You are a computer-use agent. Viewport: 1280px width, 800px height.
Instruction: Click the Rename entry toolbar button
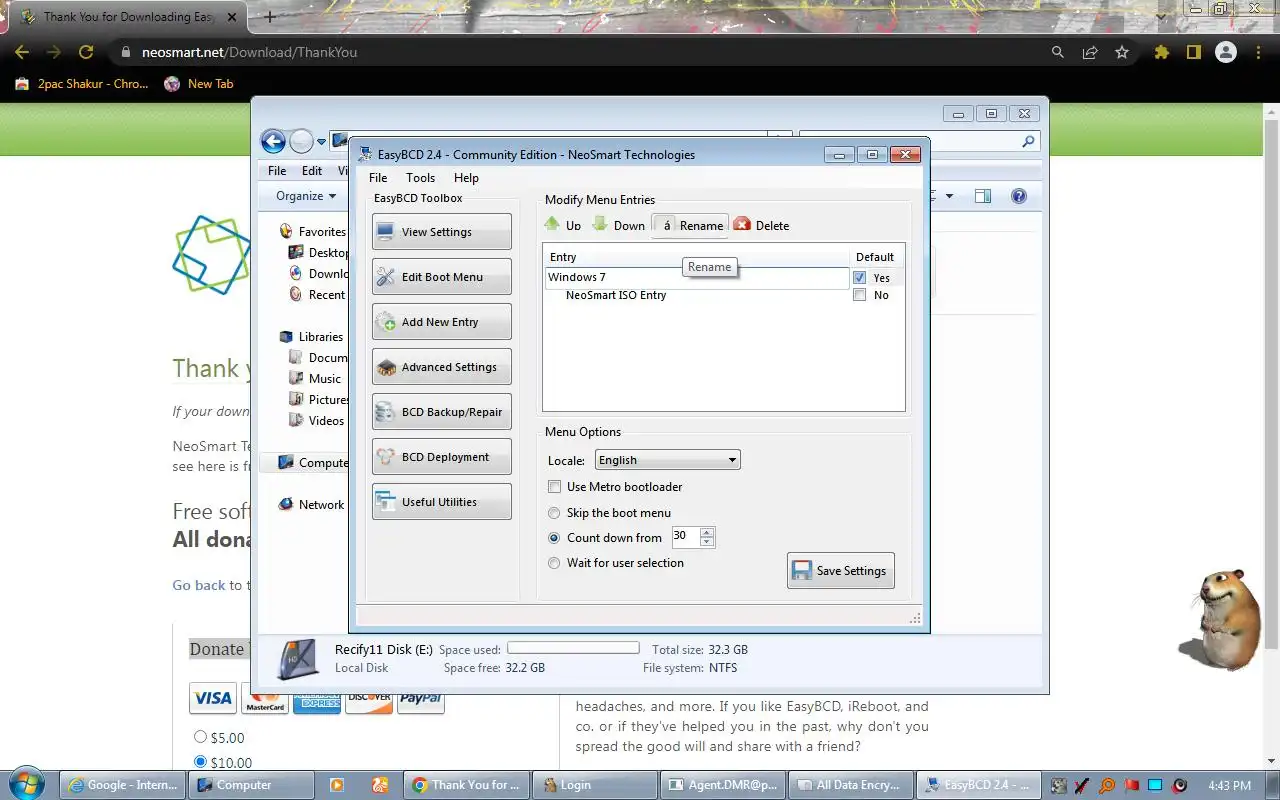[689, 225]
